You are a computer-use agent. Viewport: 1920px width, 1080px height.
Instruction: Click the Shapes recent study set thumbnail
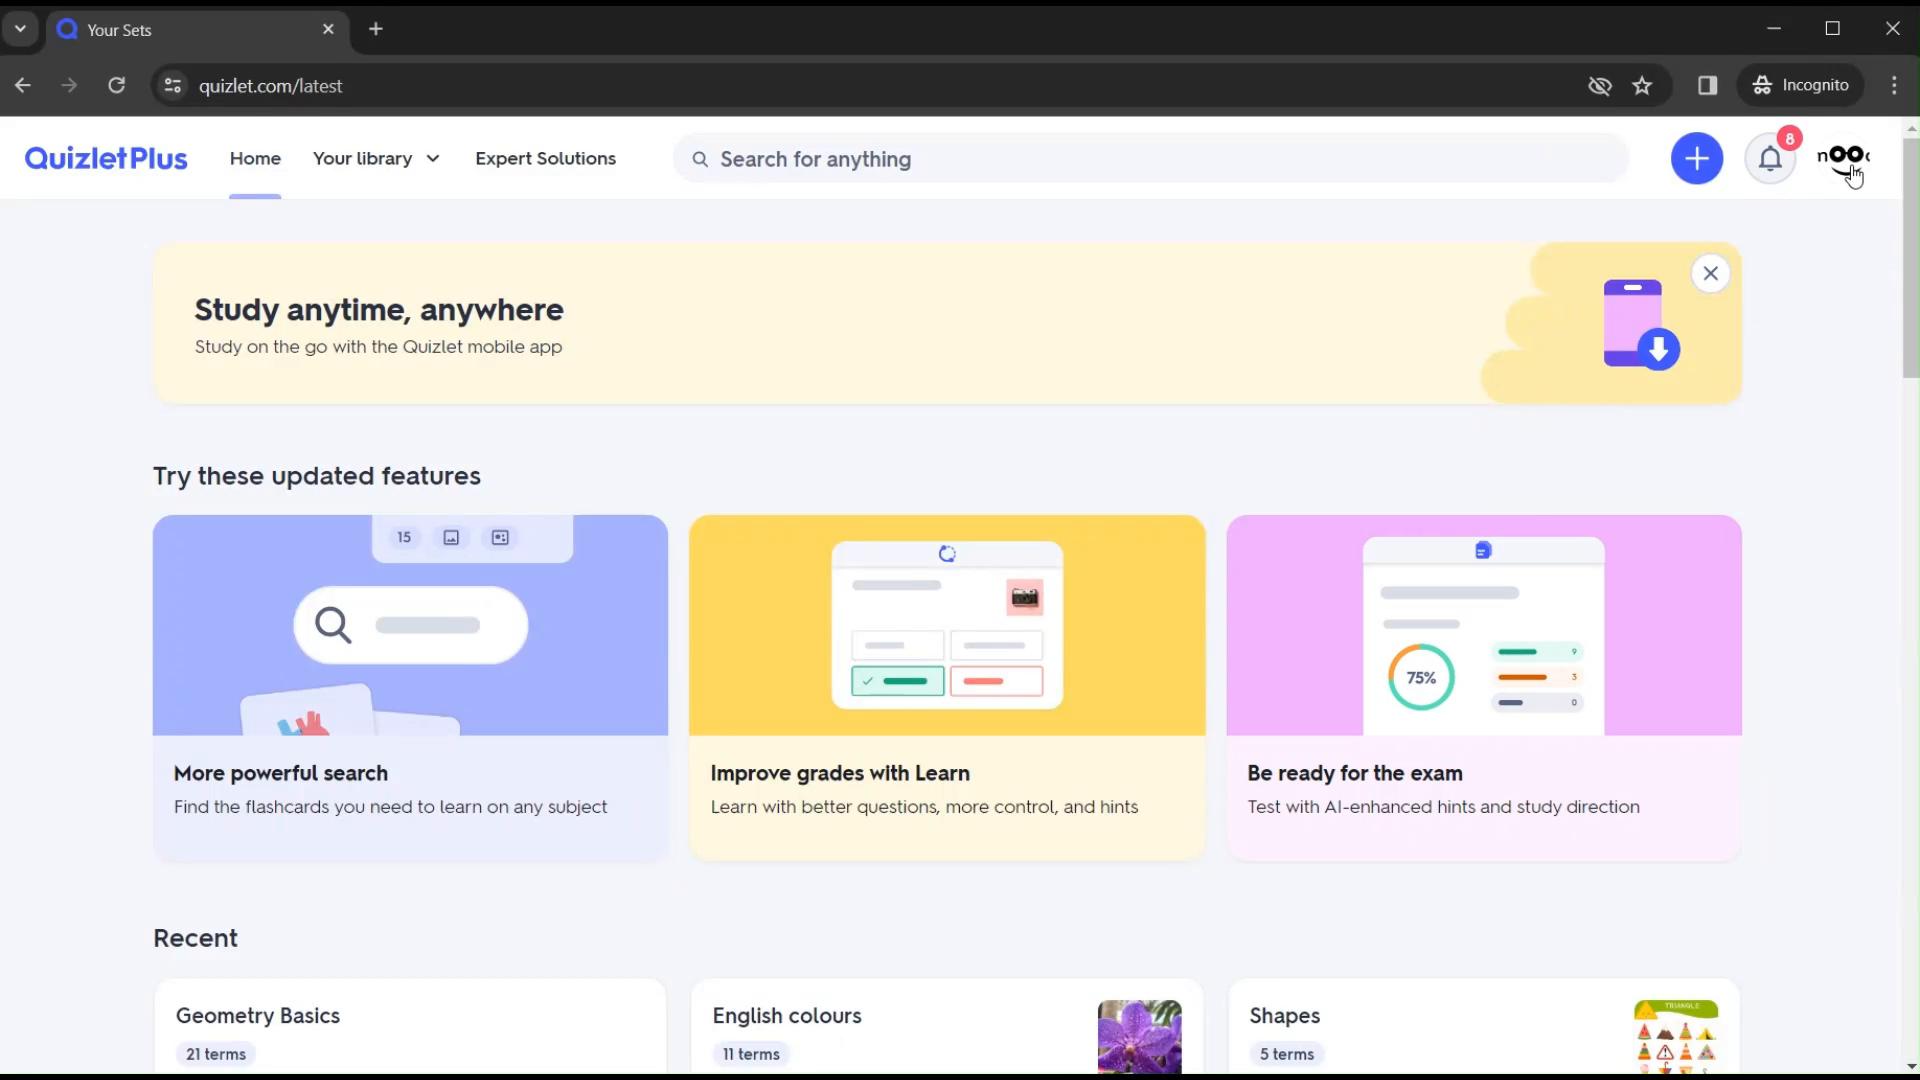point(1675,1027)
